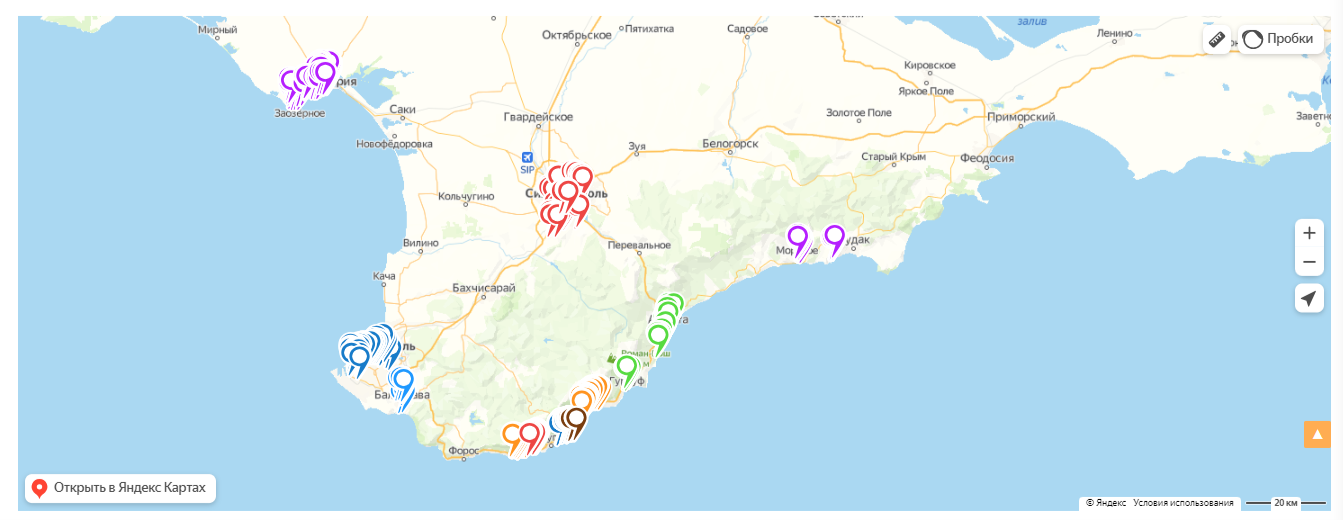Select the ruler distance measurement tool
1343x520 pixels.
coord(1216,39)
